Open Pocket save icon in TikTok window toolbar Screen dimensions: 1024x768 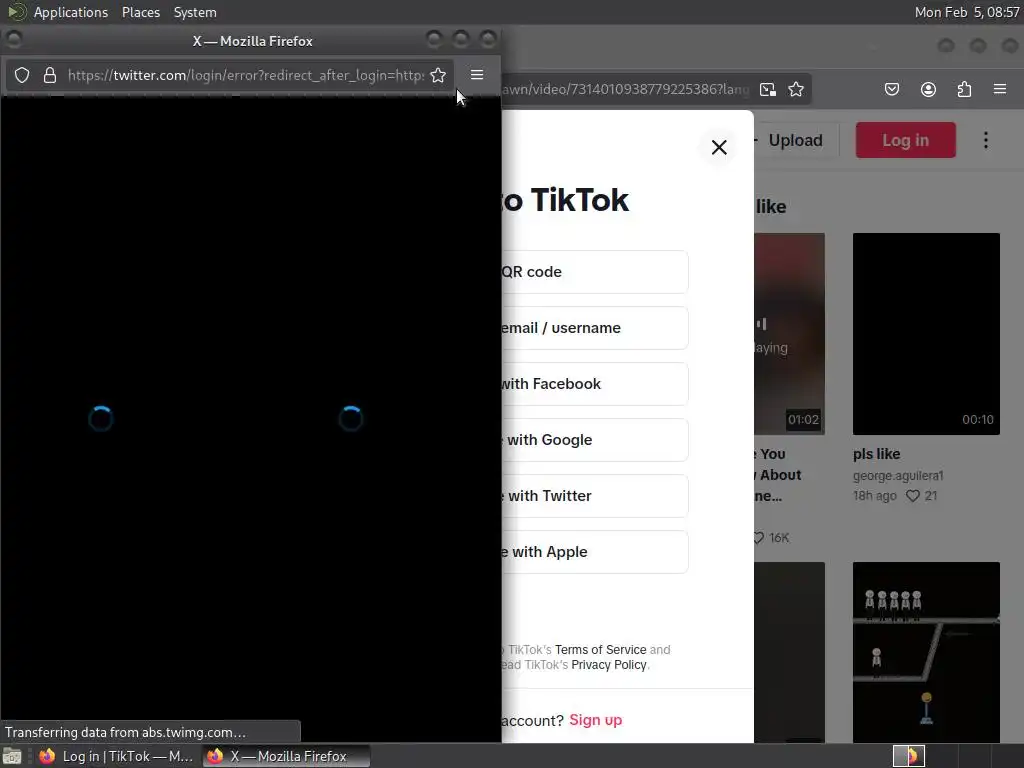pyautogui.click(x=892, y=89)
